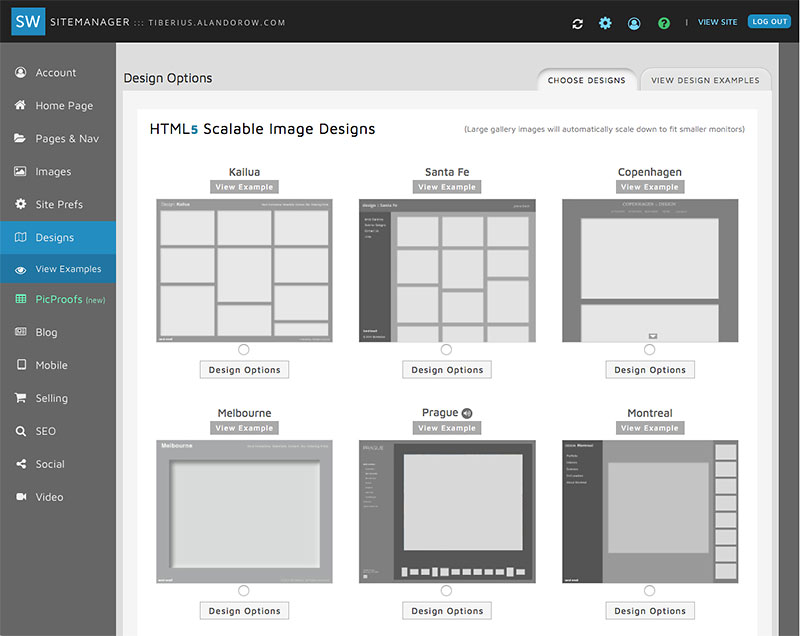800x636 pixels.
Task: Click Design Options button under Melbourne
Action: (245, 611)
